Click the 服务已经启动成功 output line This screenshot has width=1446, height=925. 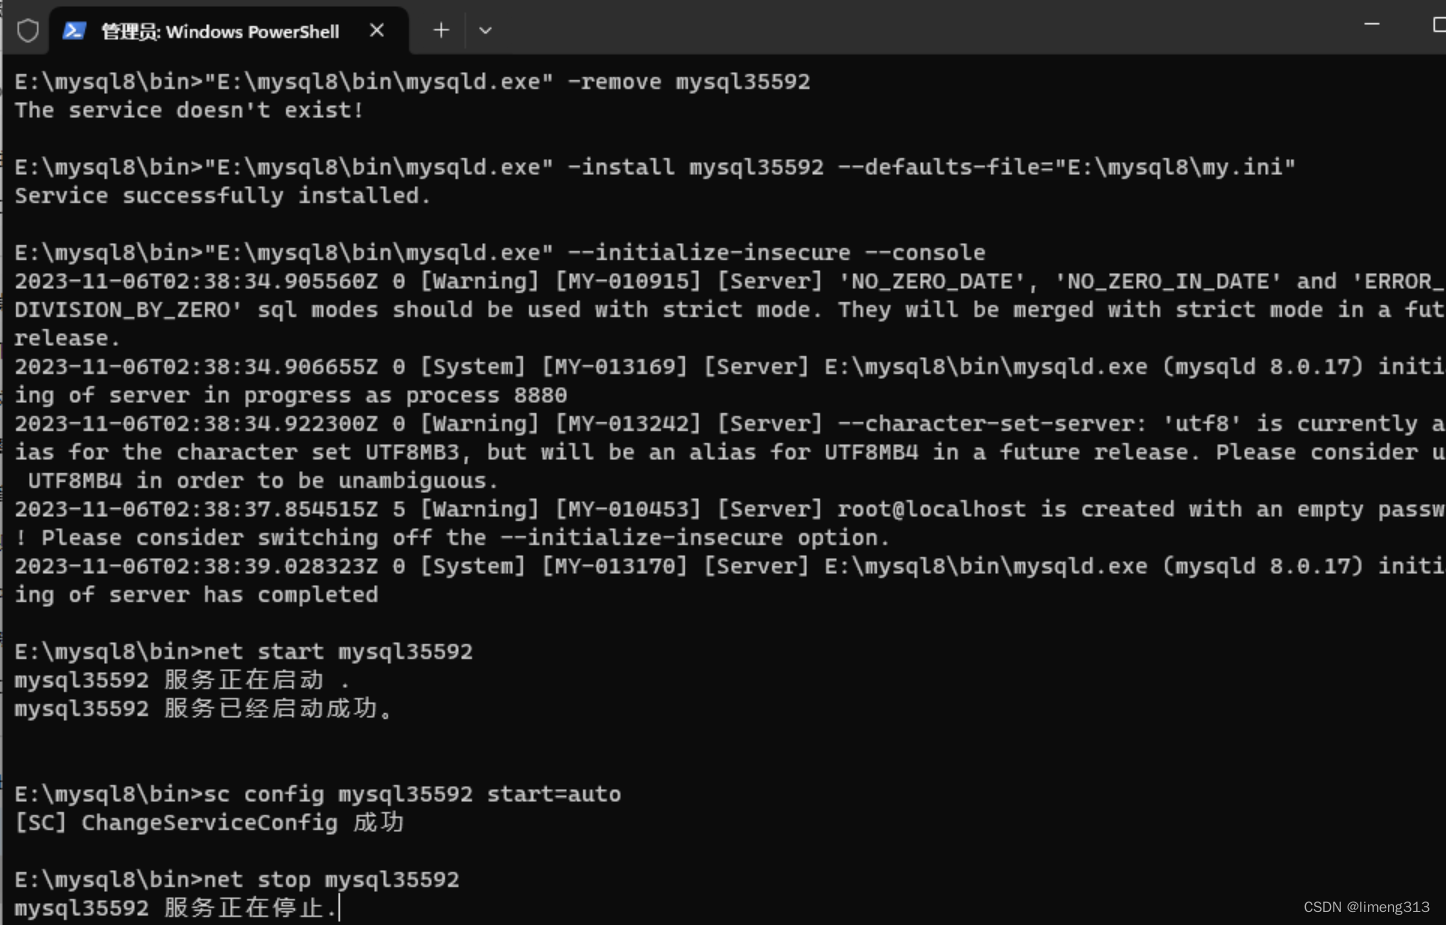205,709
